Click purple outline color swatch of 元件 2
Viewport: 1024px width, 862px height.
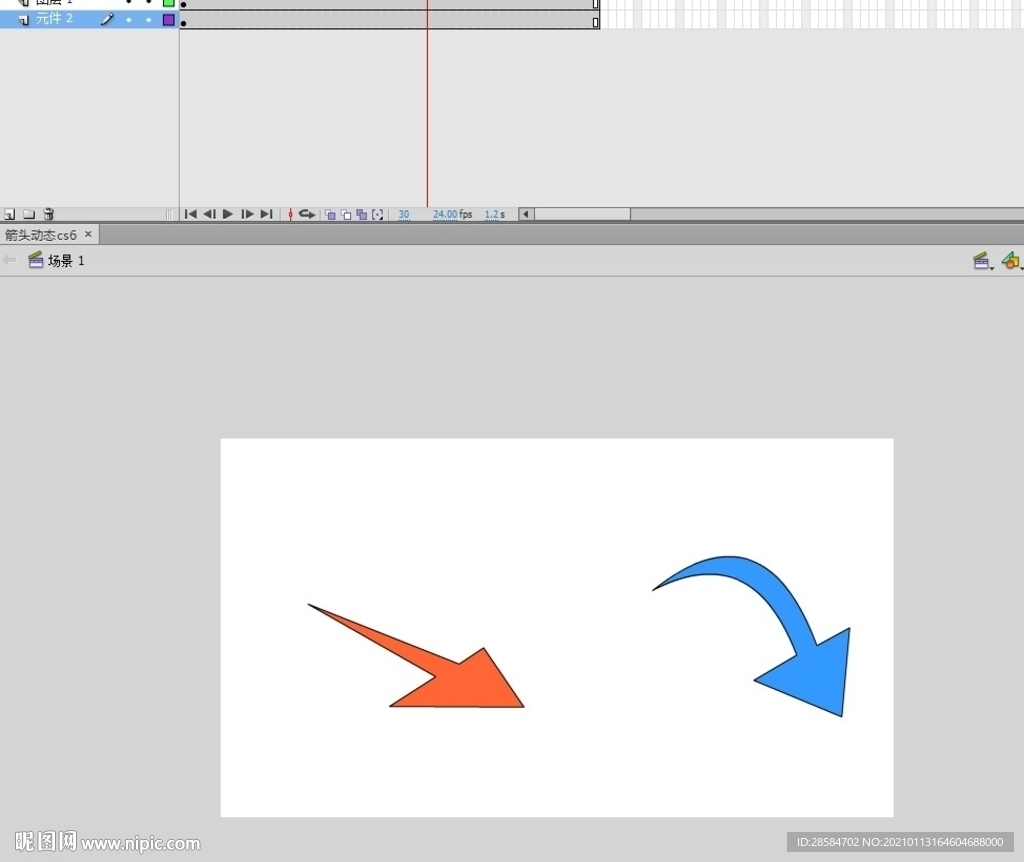pos(168,19)
